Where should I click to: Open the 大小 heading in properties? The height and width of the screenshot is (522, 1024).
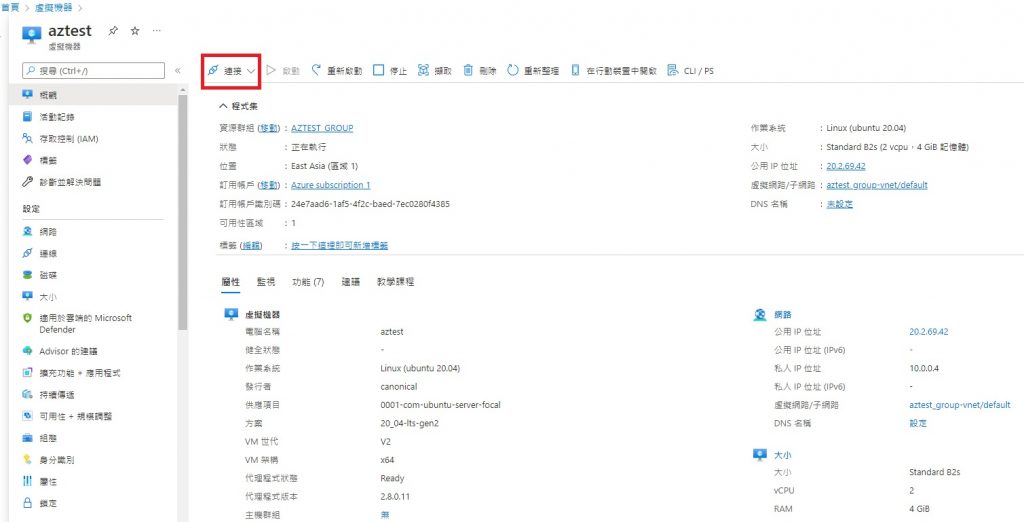coord(782,455)
